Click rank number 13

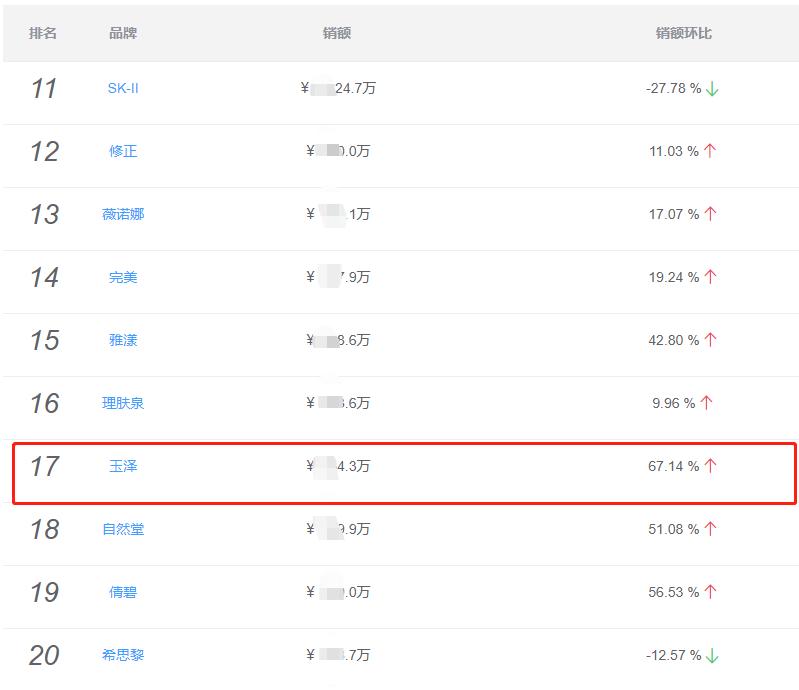click(x=44, y=215)
